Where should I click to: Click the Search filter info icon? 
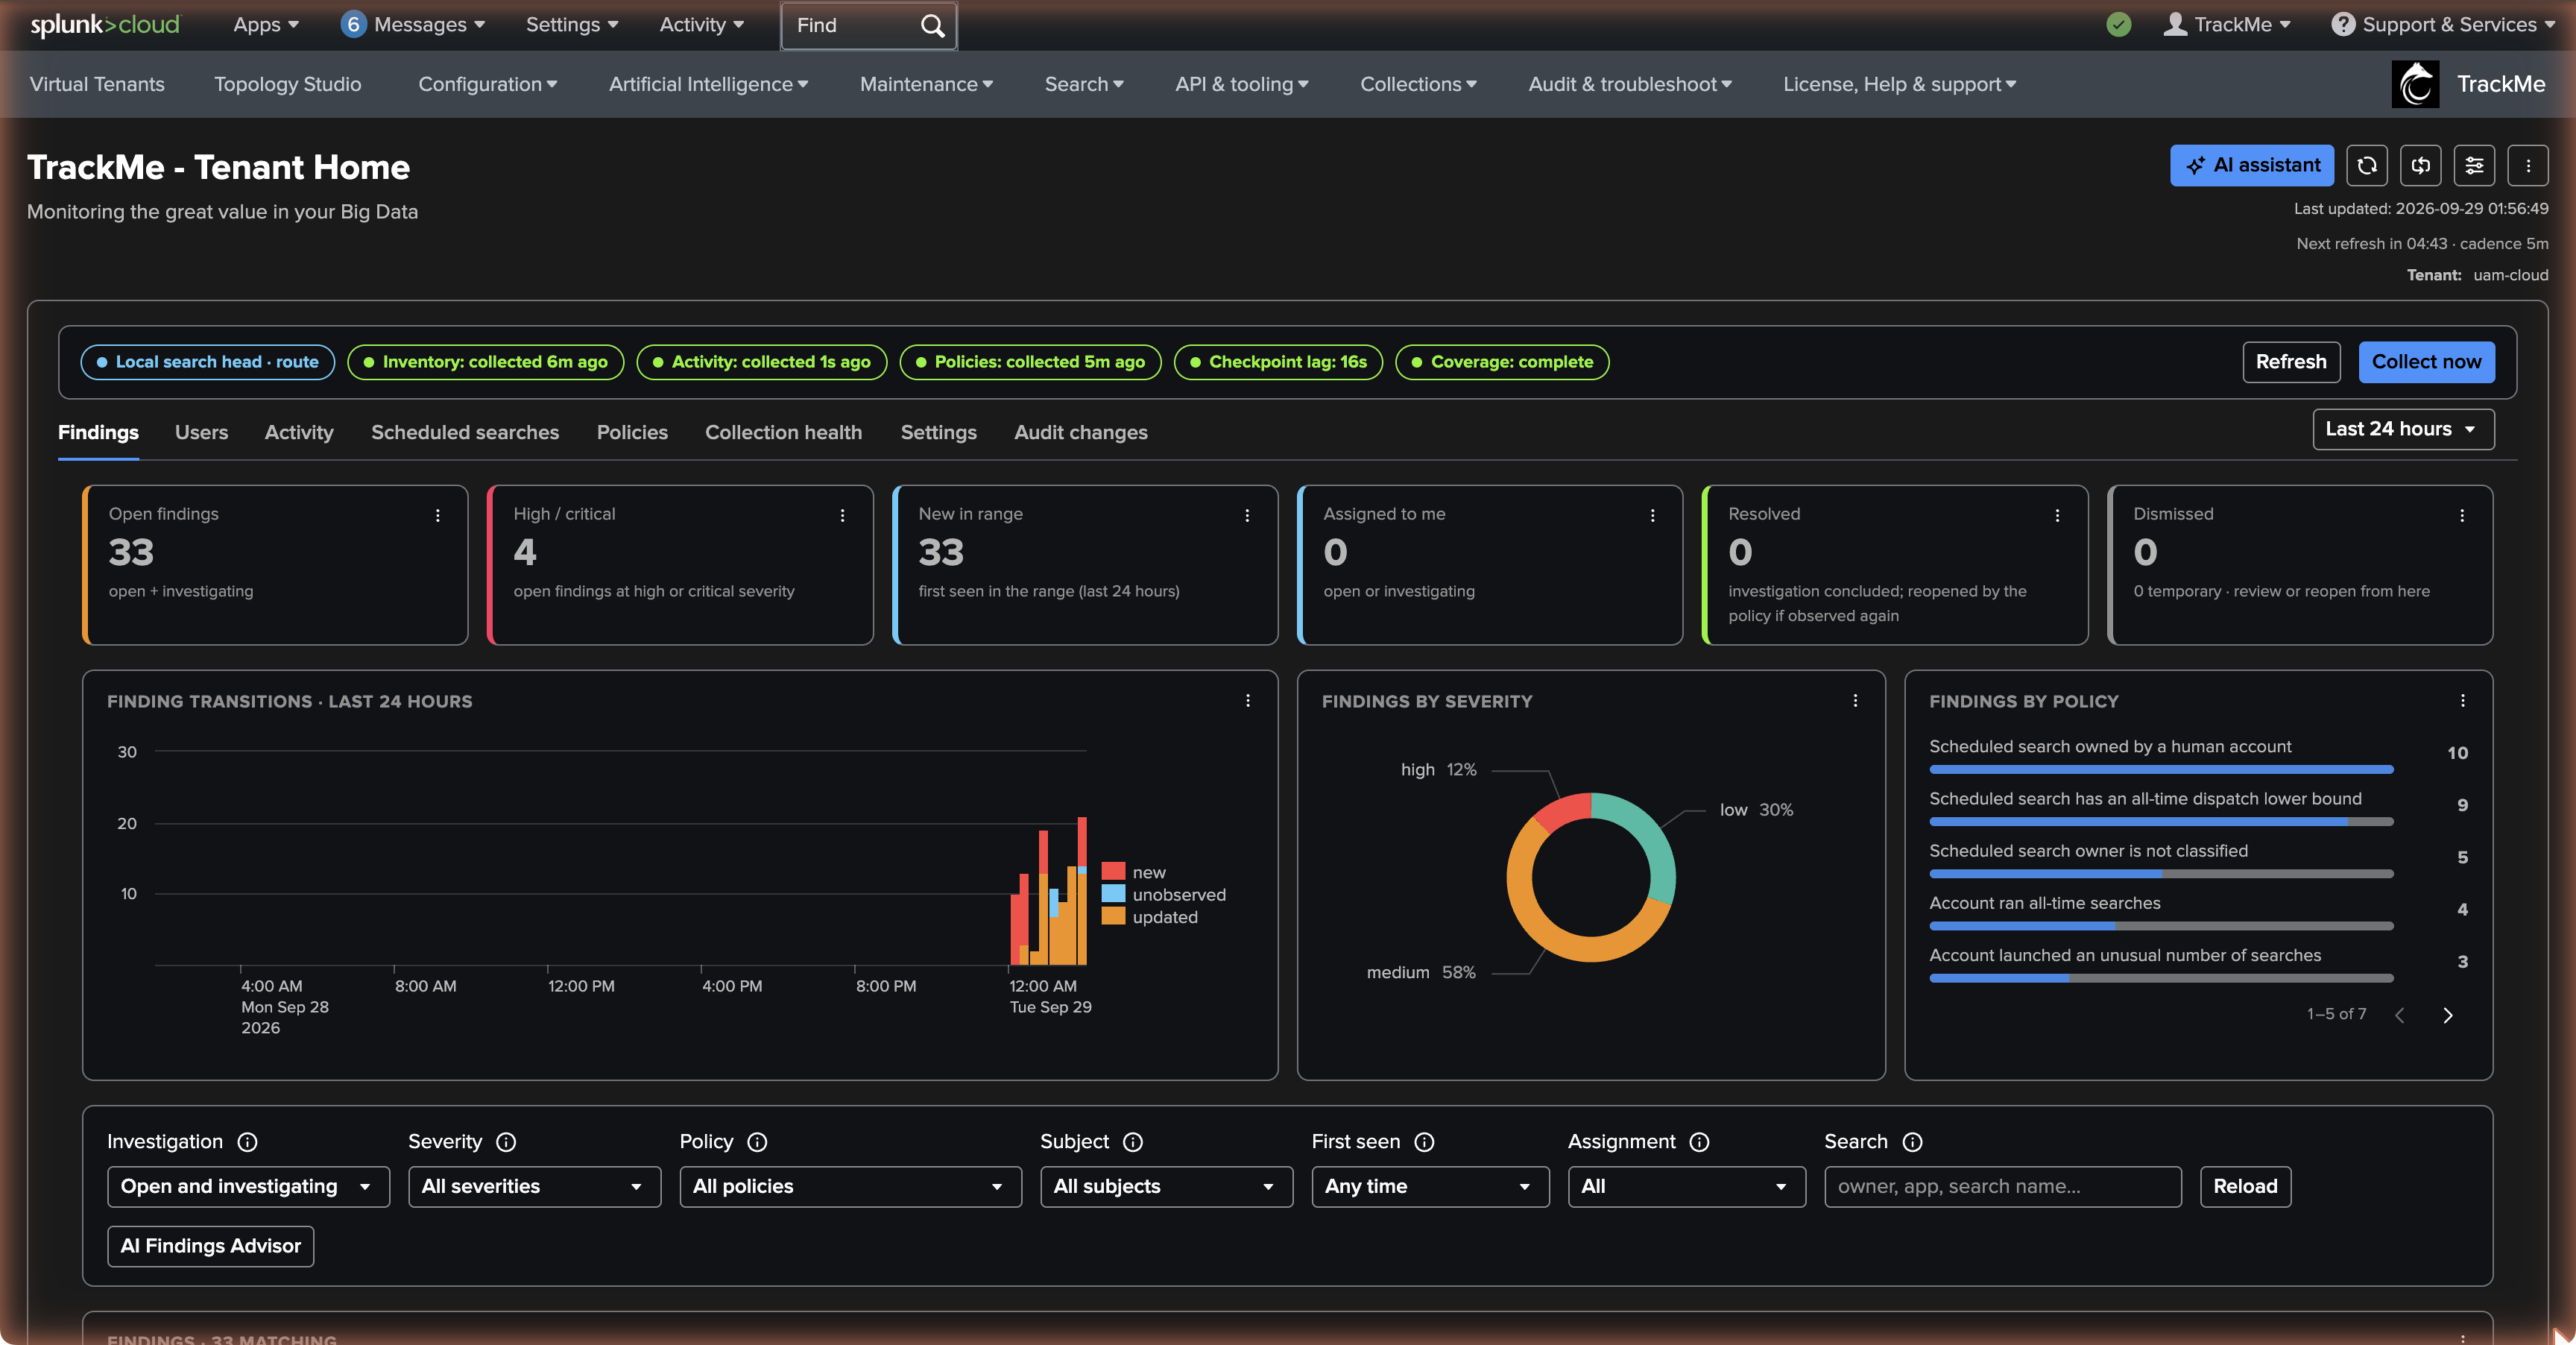[x=1912, y=1142]
